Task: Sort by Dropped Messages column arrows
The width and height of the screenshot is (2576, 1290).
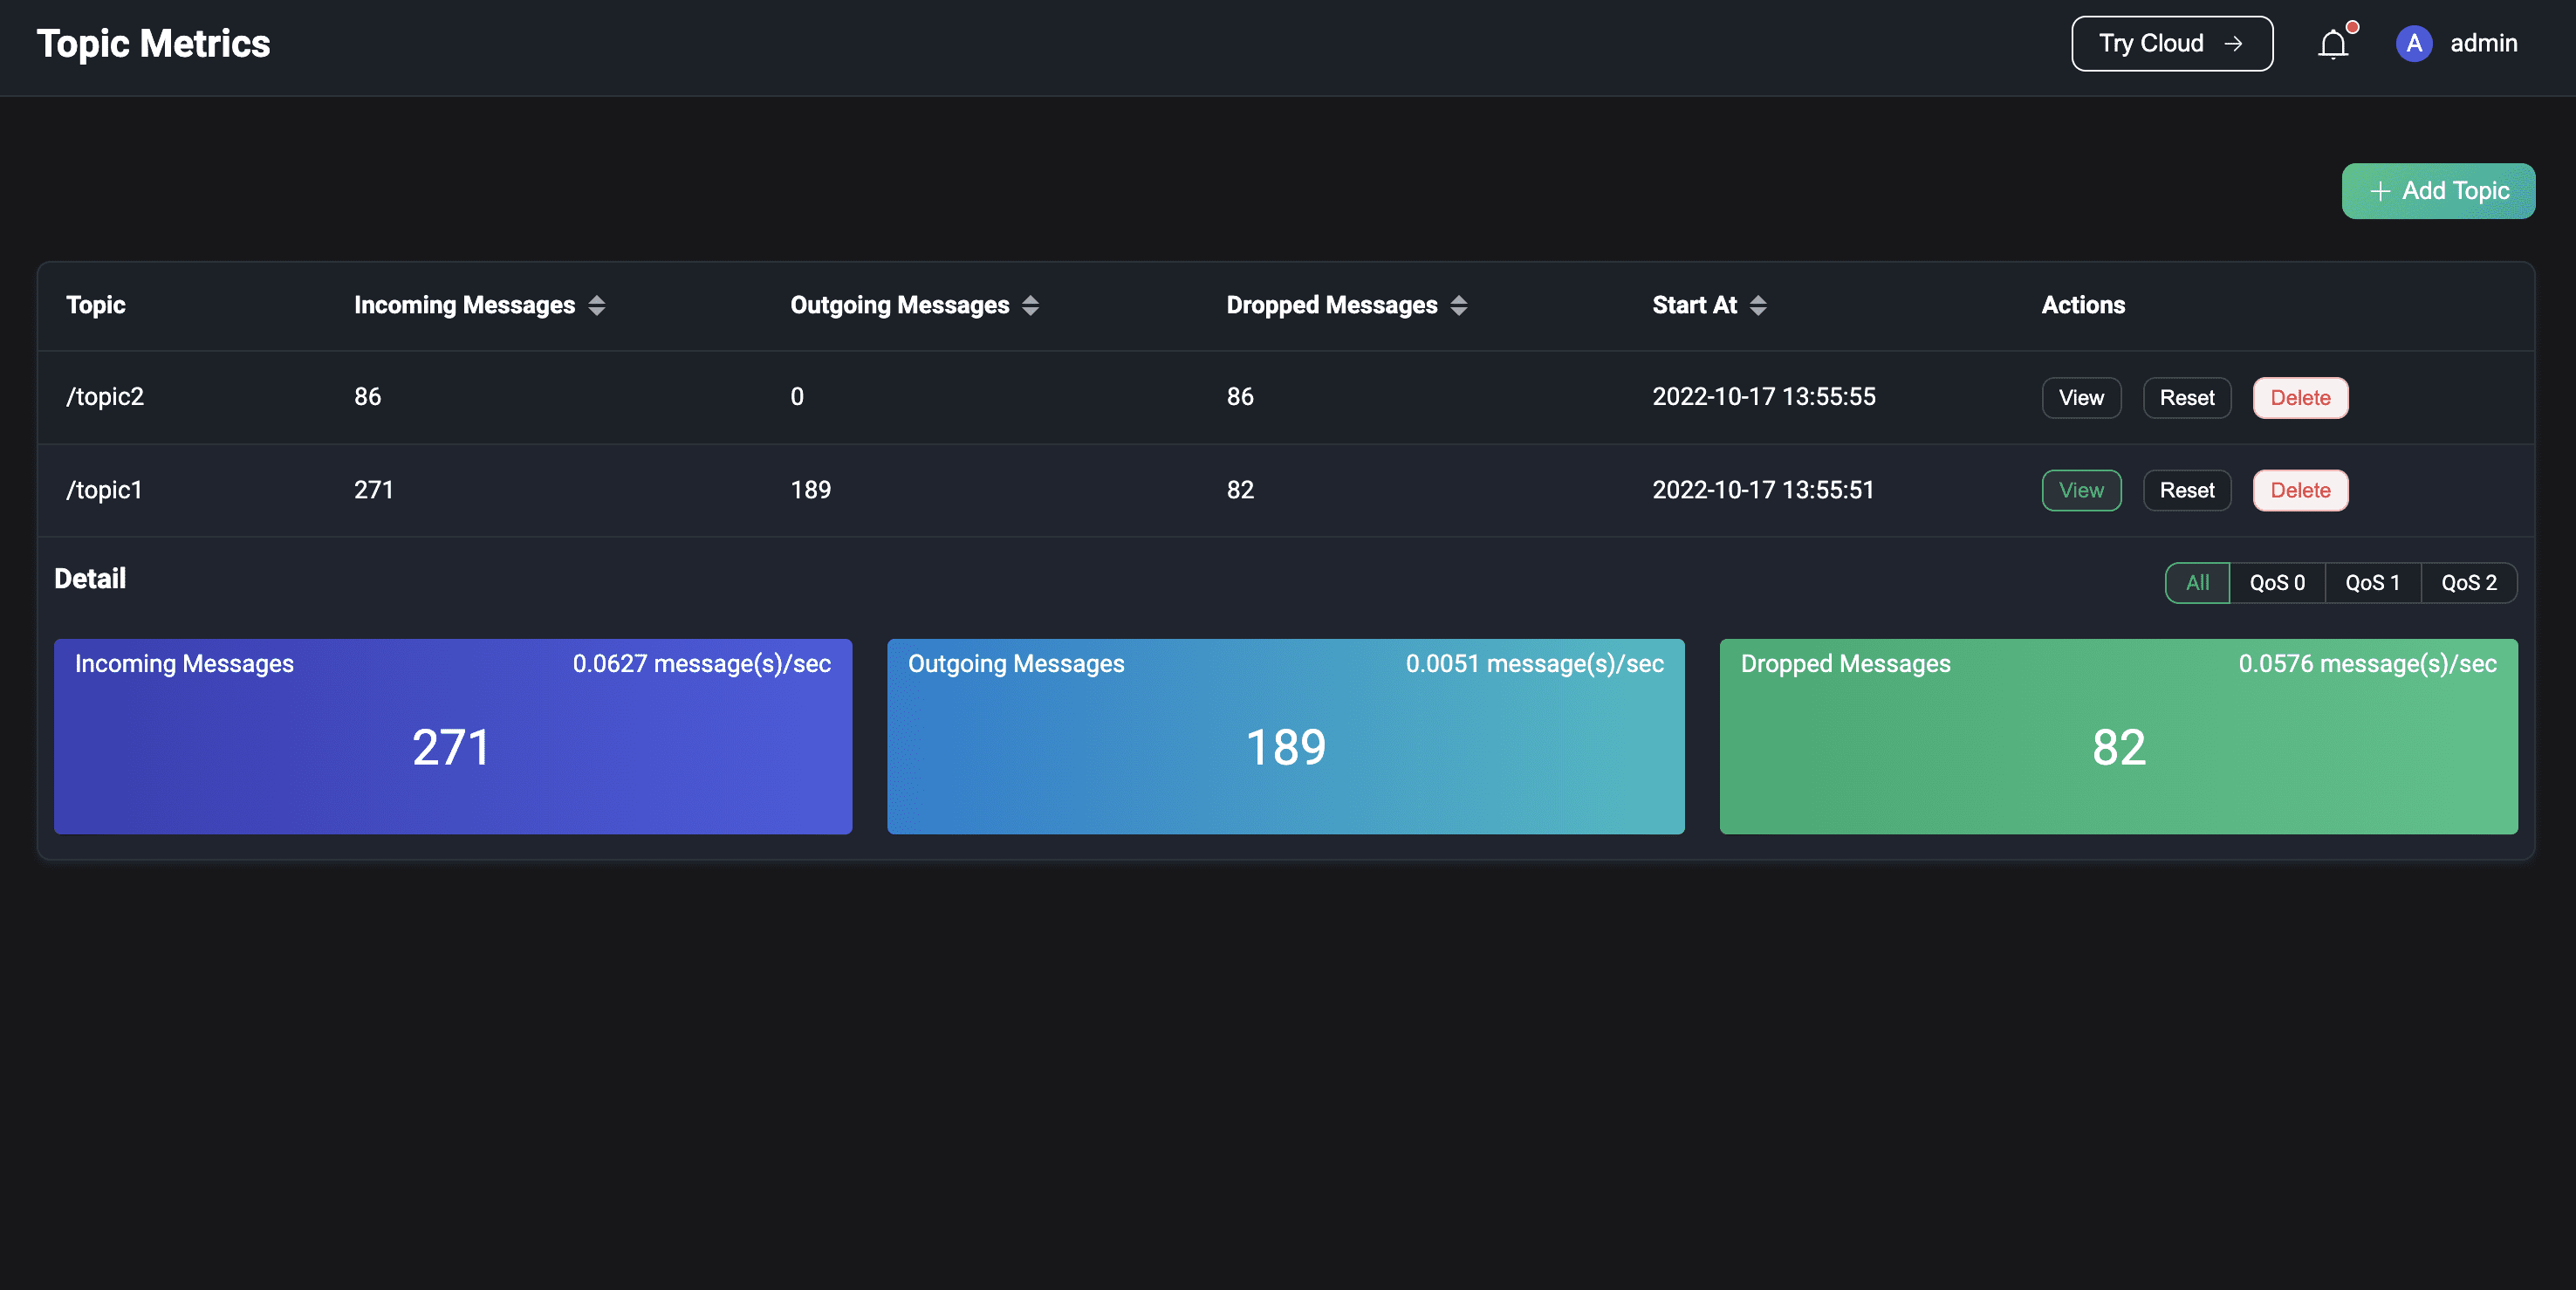Action: 1459,306
